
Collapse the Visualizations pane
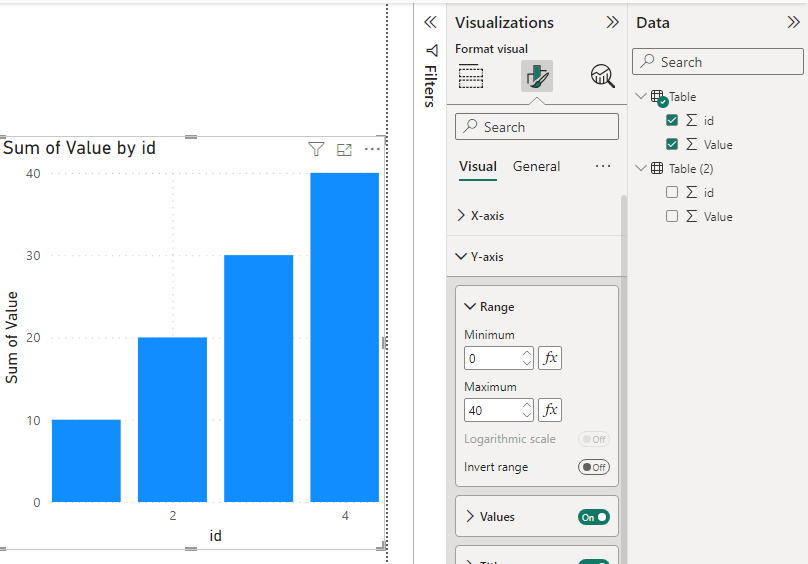point(612,22)
